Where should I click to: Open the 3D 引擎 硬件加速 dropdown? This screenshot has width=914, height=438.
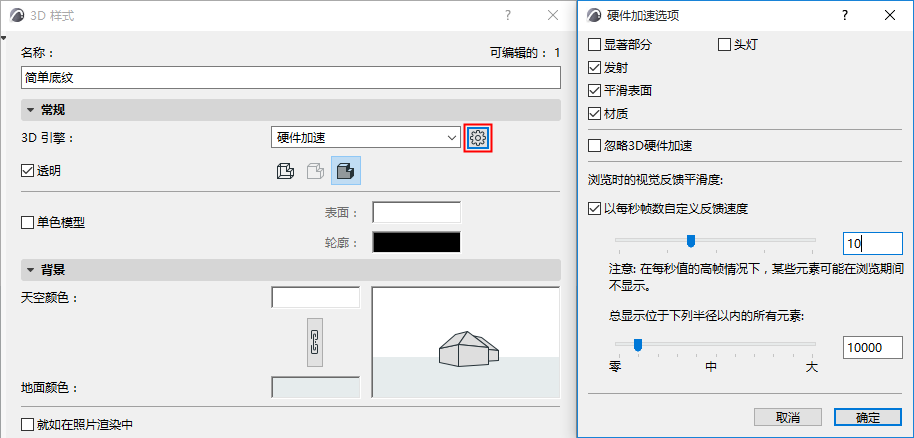pos(365,138)
